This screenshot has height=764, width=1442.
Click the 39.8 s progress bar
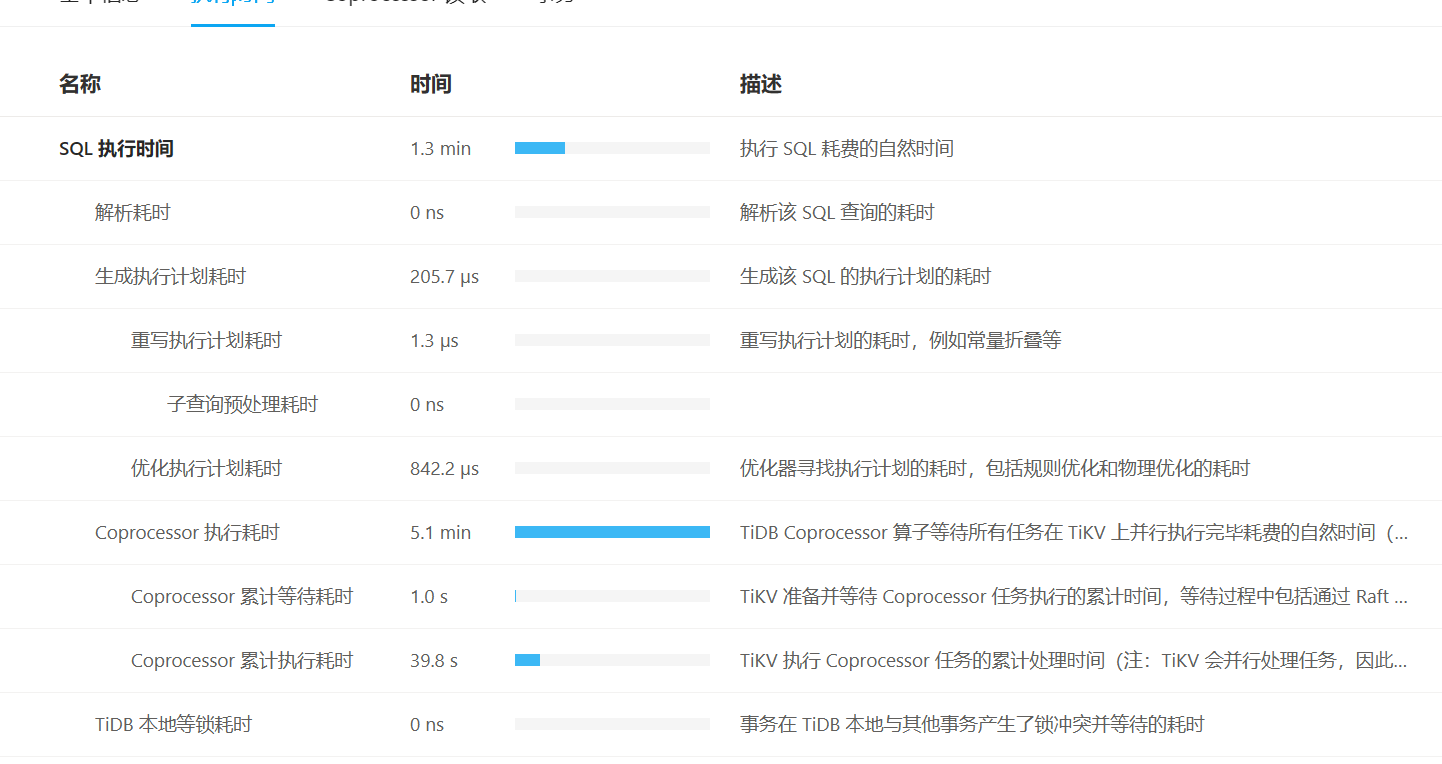pos(612,660)
